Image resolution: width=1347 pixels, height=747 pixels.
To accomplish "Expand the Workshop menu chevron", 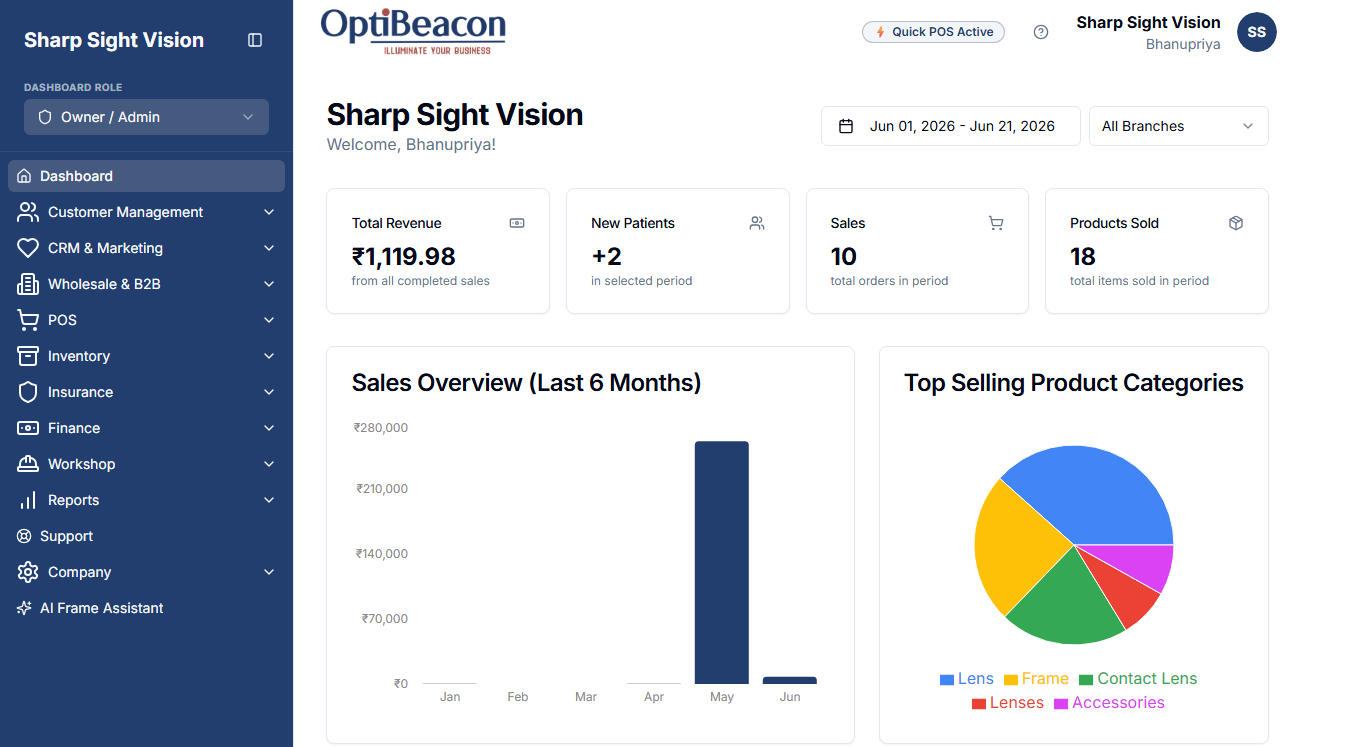I will pos(269,464).
